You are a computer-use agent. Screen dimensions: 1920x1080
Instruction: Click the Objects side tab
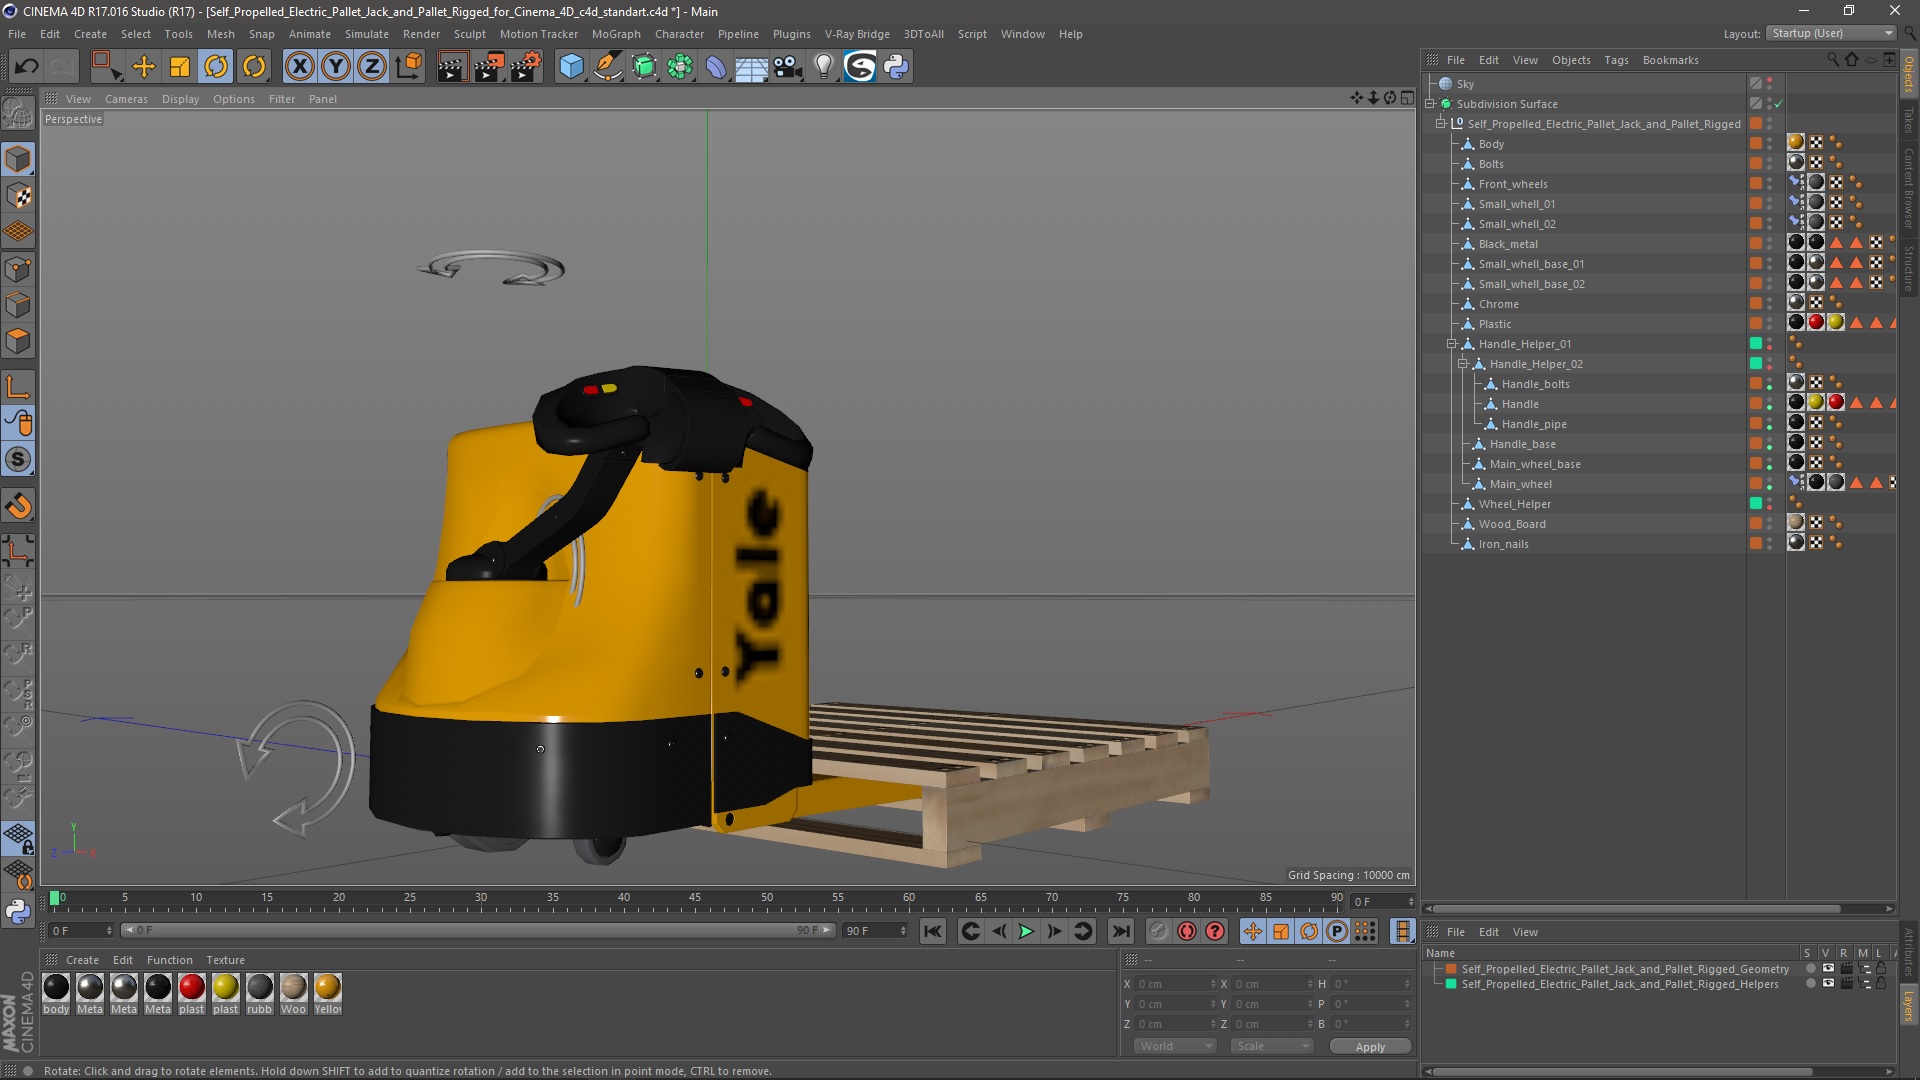pyautogui.click(x=1909, y=74)
